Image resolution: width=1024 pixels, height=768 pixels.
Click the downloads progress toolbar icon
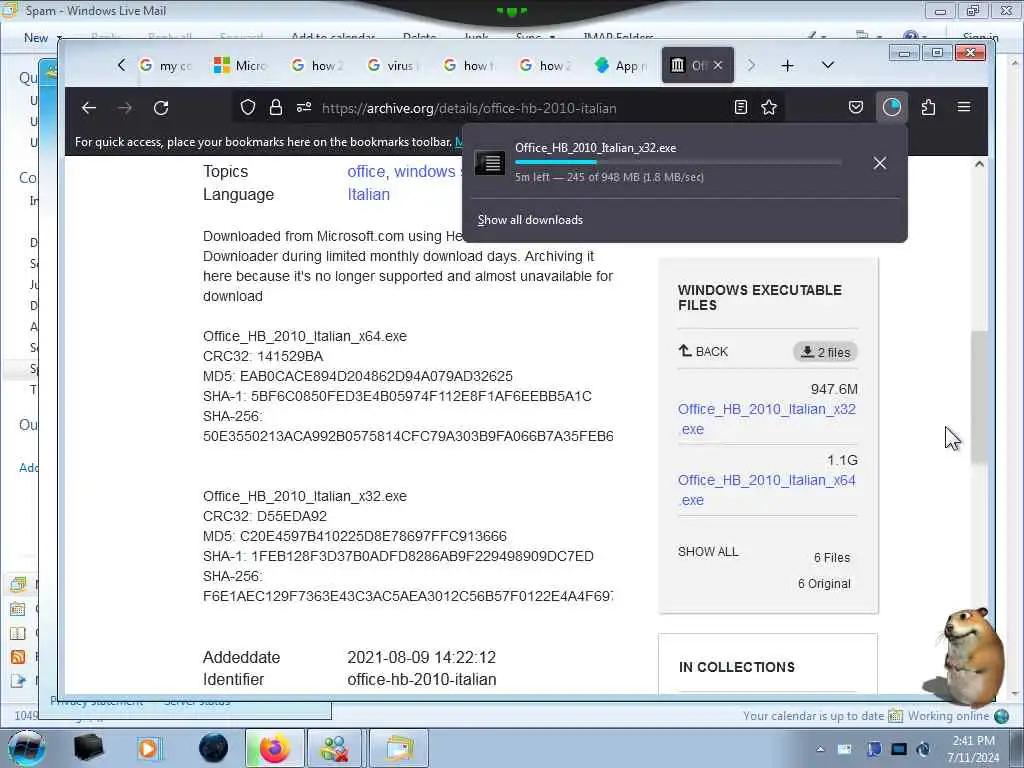[891, 107]
